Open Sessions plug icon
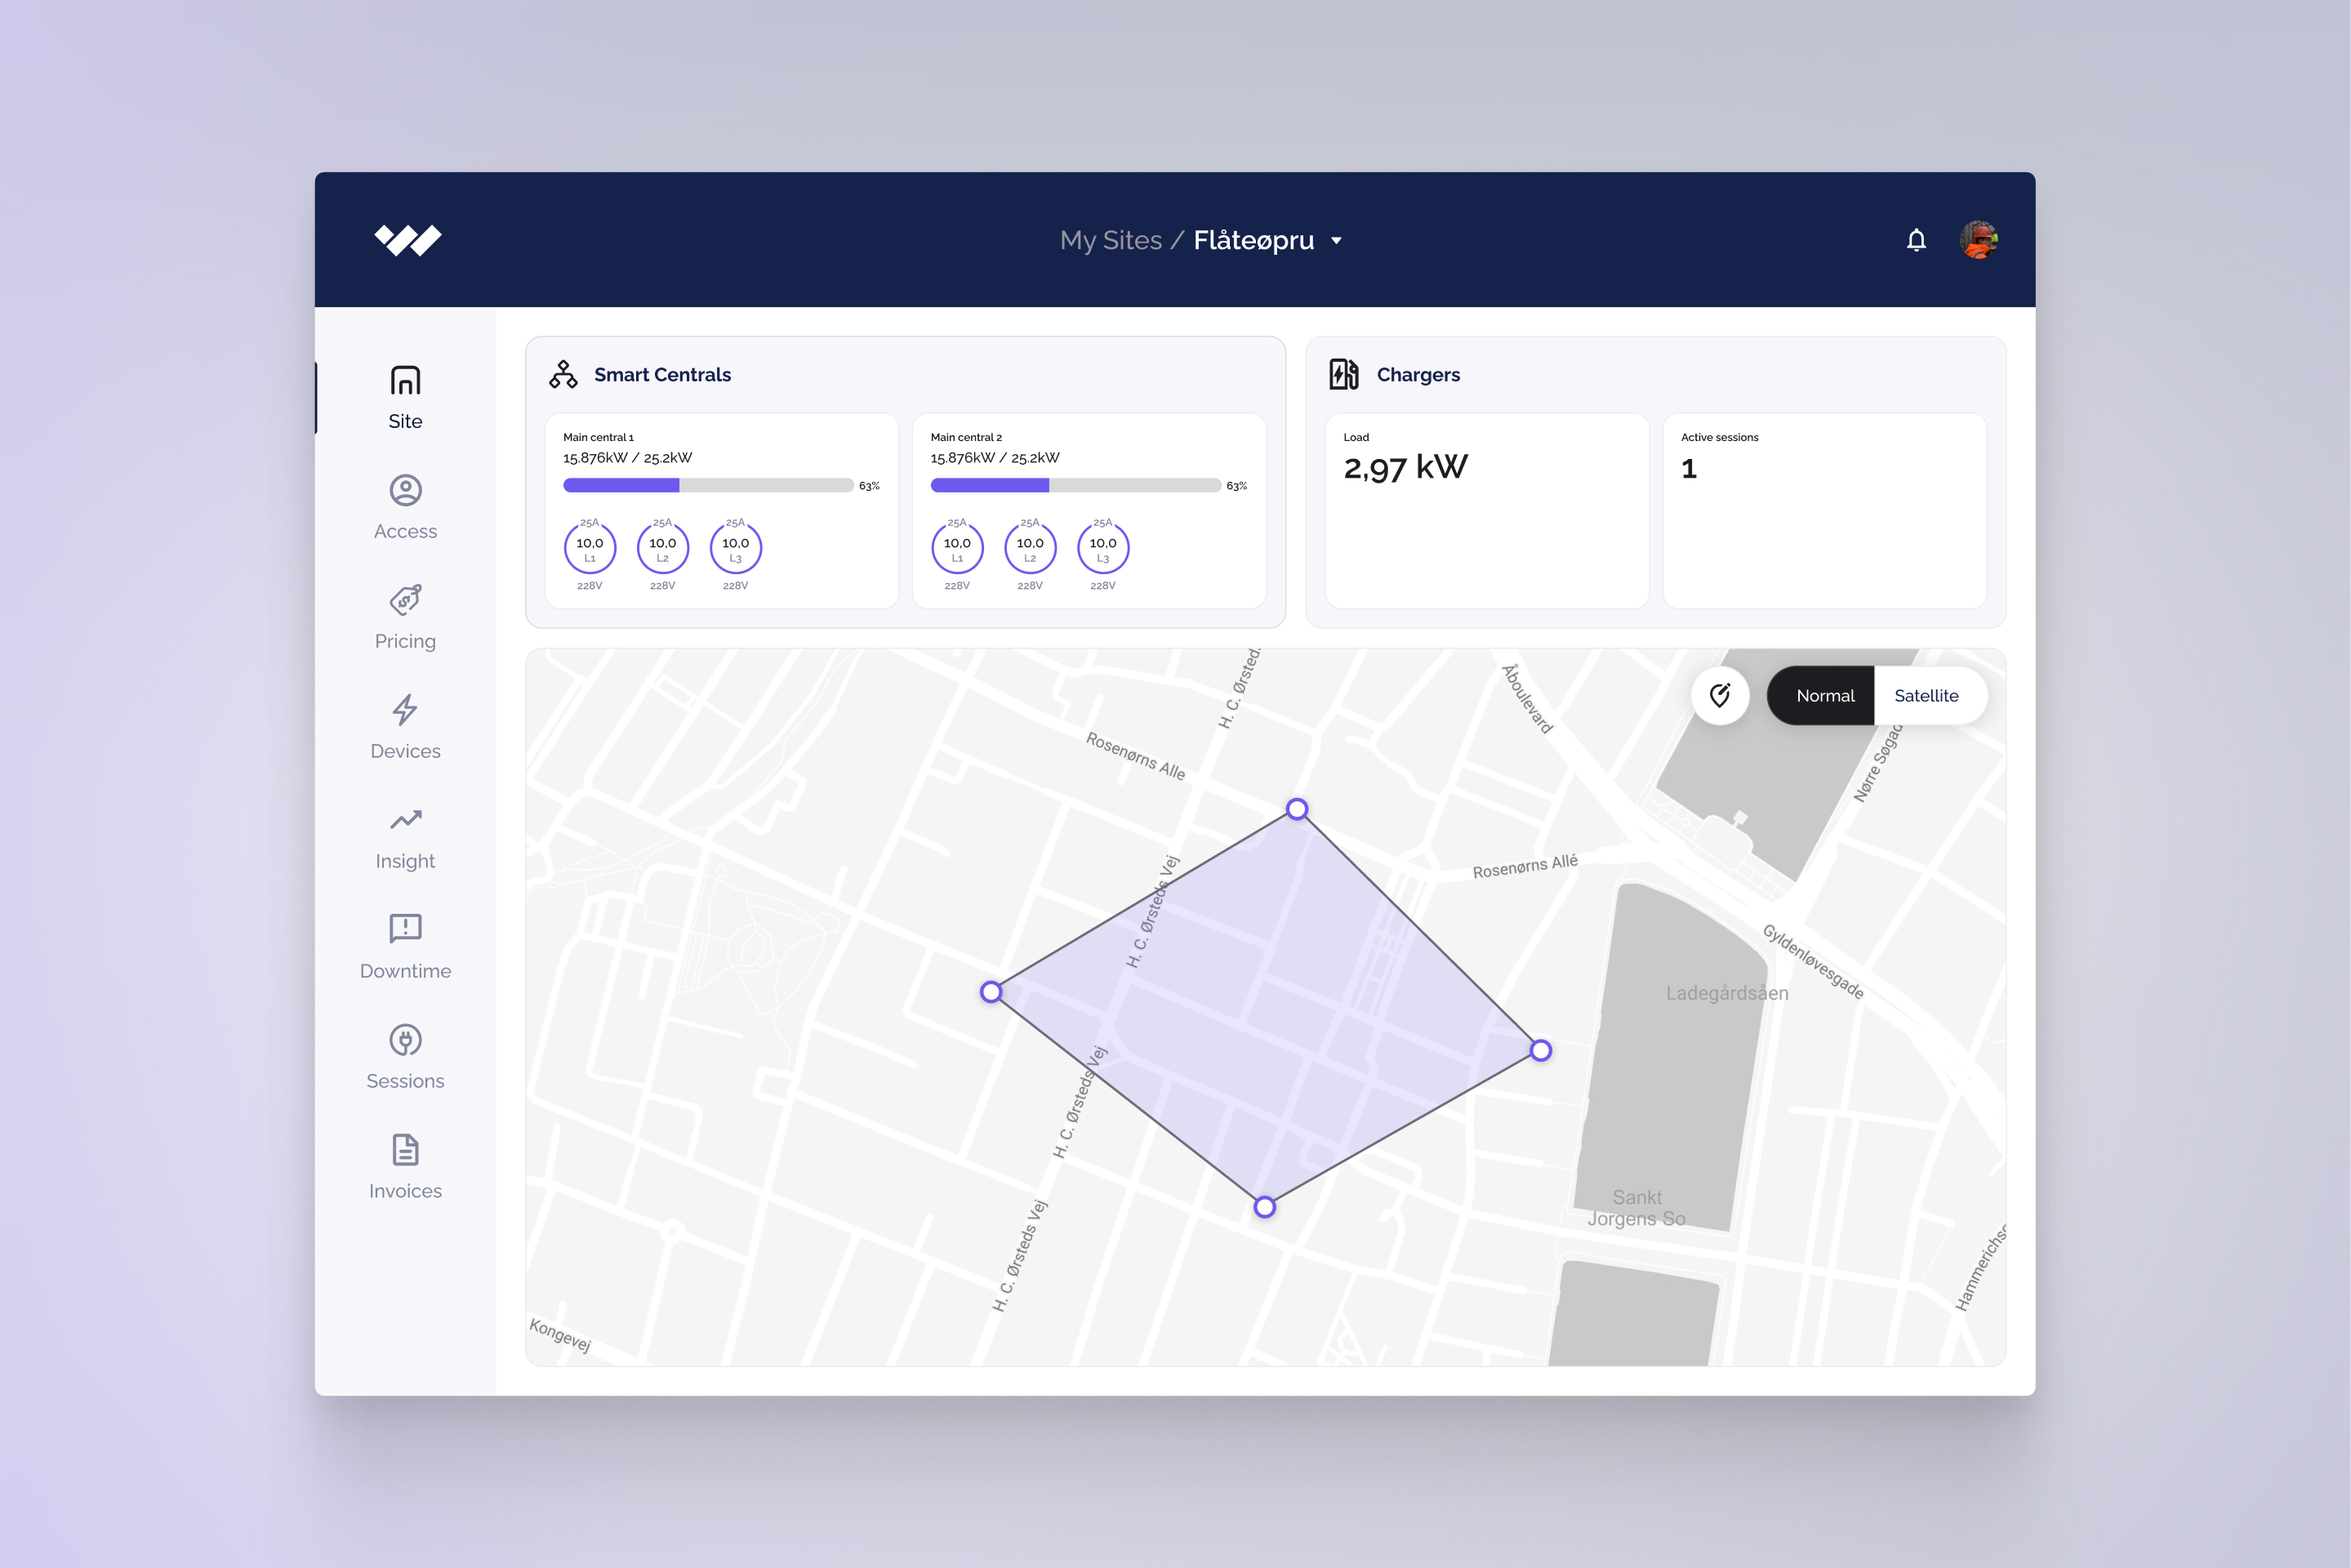The height and width of the screenshot is (1568, 2351). pos(405,1040)
